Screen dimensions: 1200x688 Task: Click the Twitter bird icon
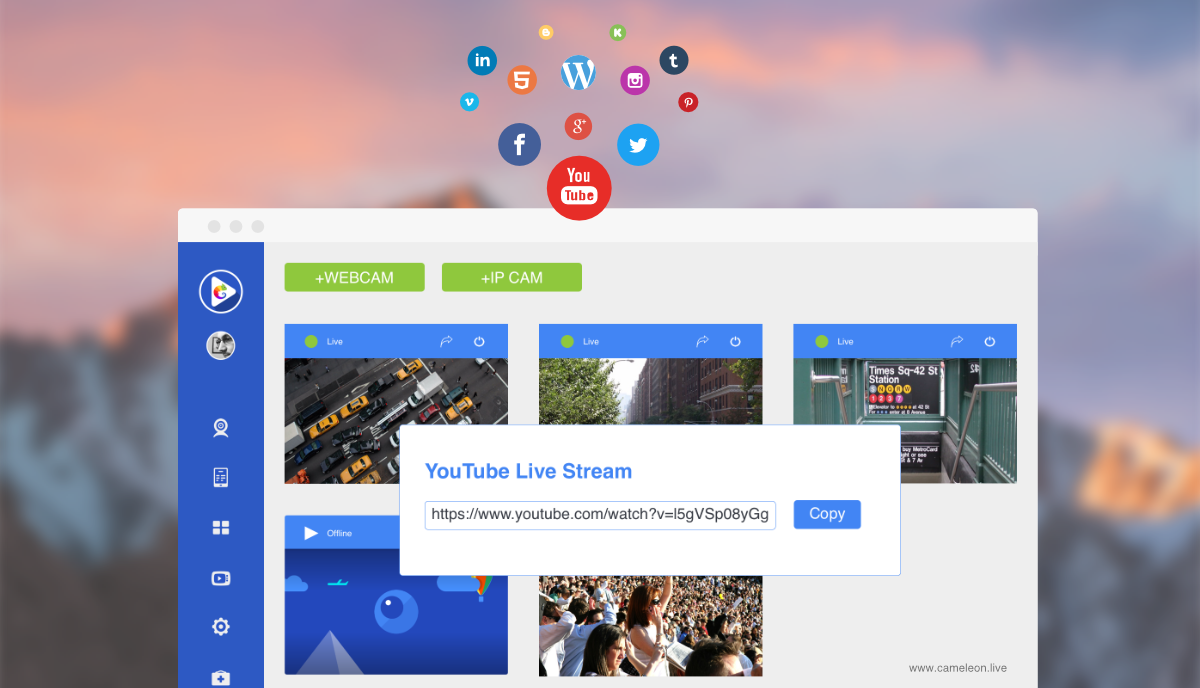pyautogui.click(x=638, y=145)
